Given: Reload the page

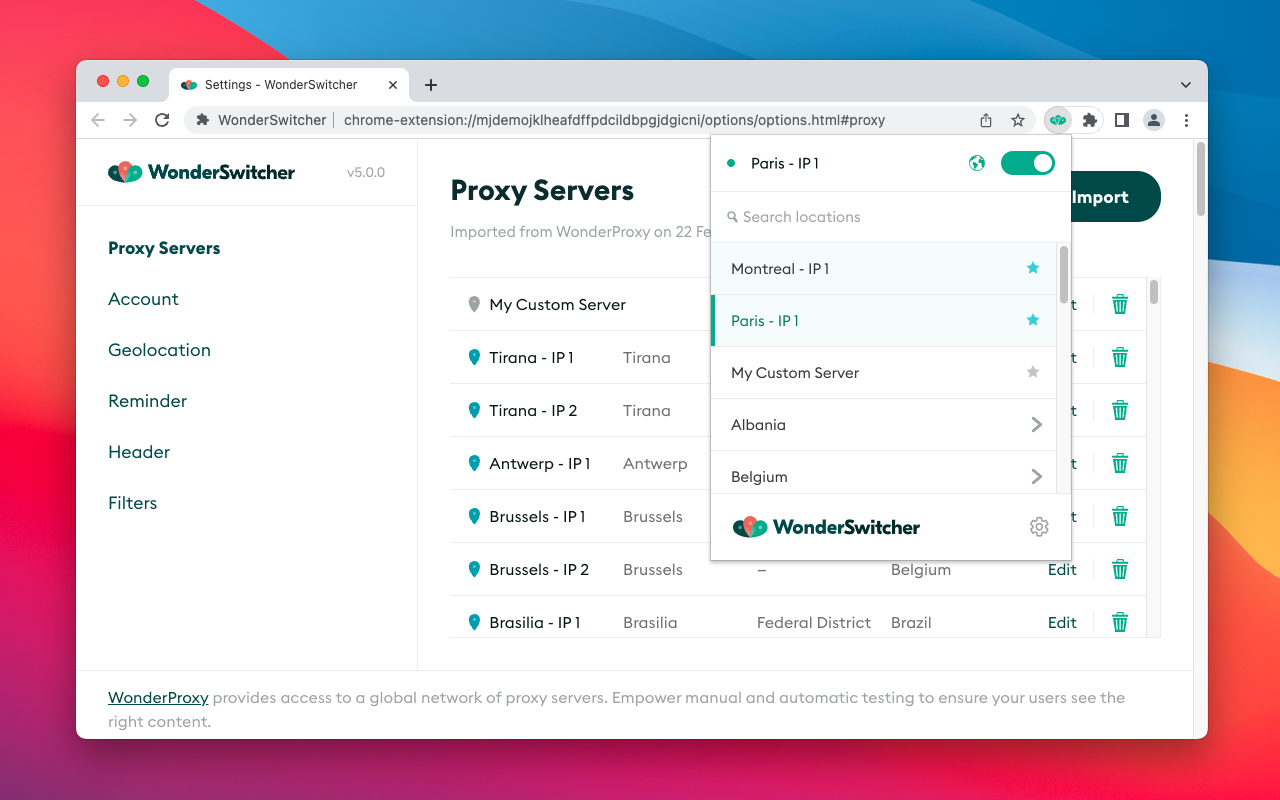Looking at the screenshot, I should click(x=162, y=120).
